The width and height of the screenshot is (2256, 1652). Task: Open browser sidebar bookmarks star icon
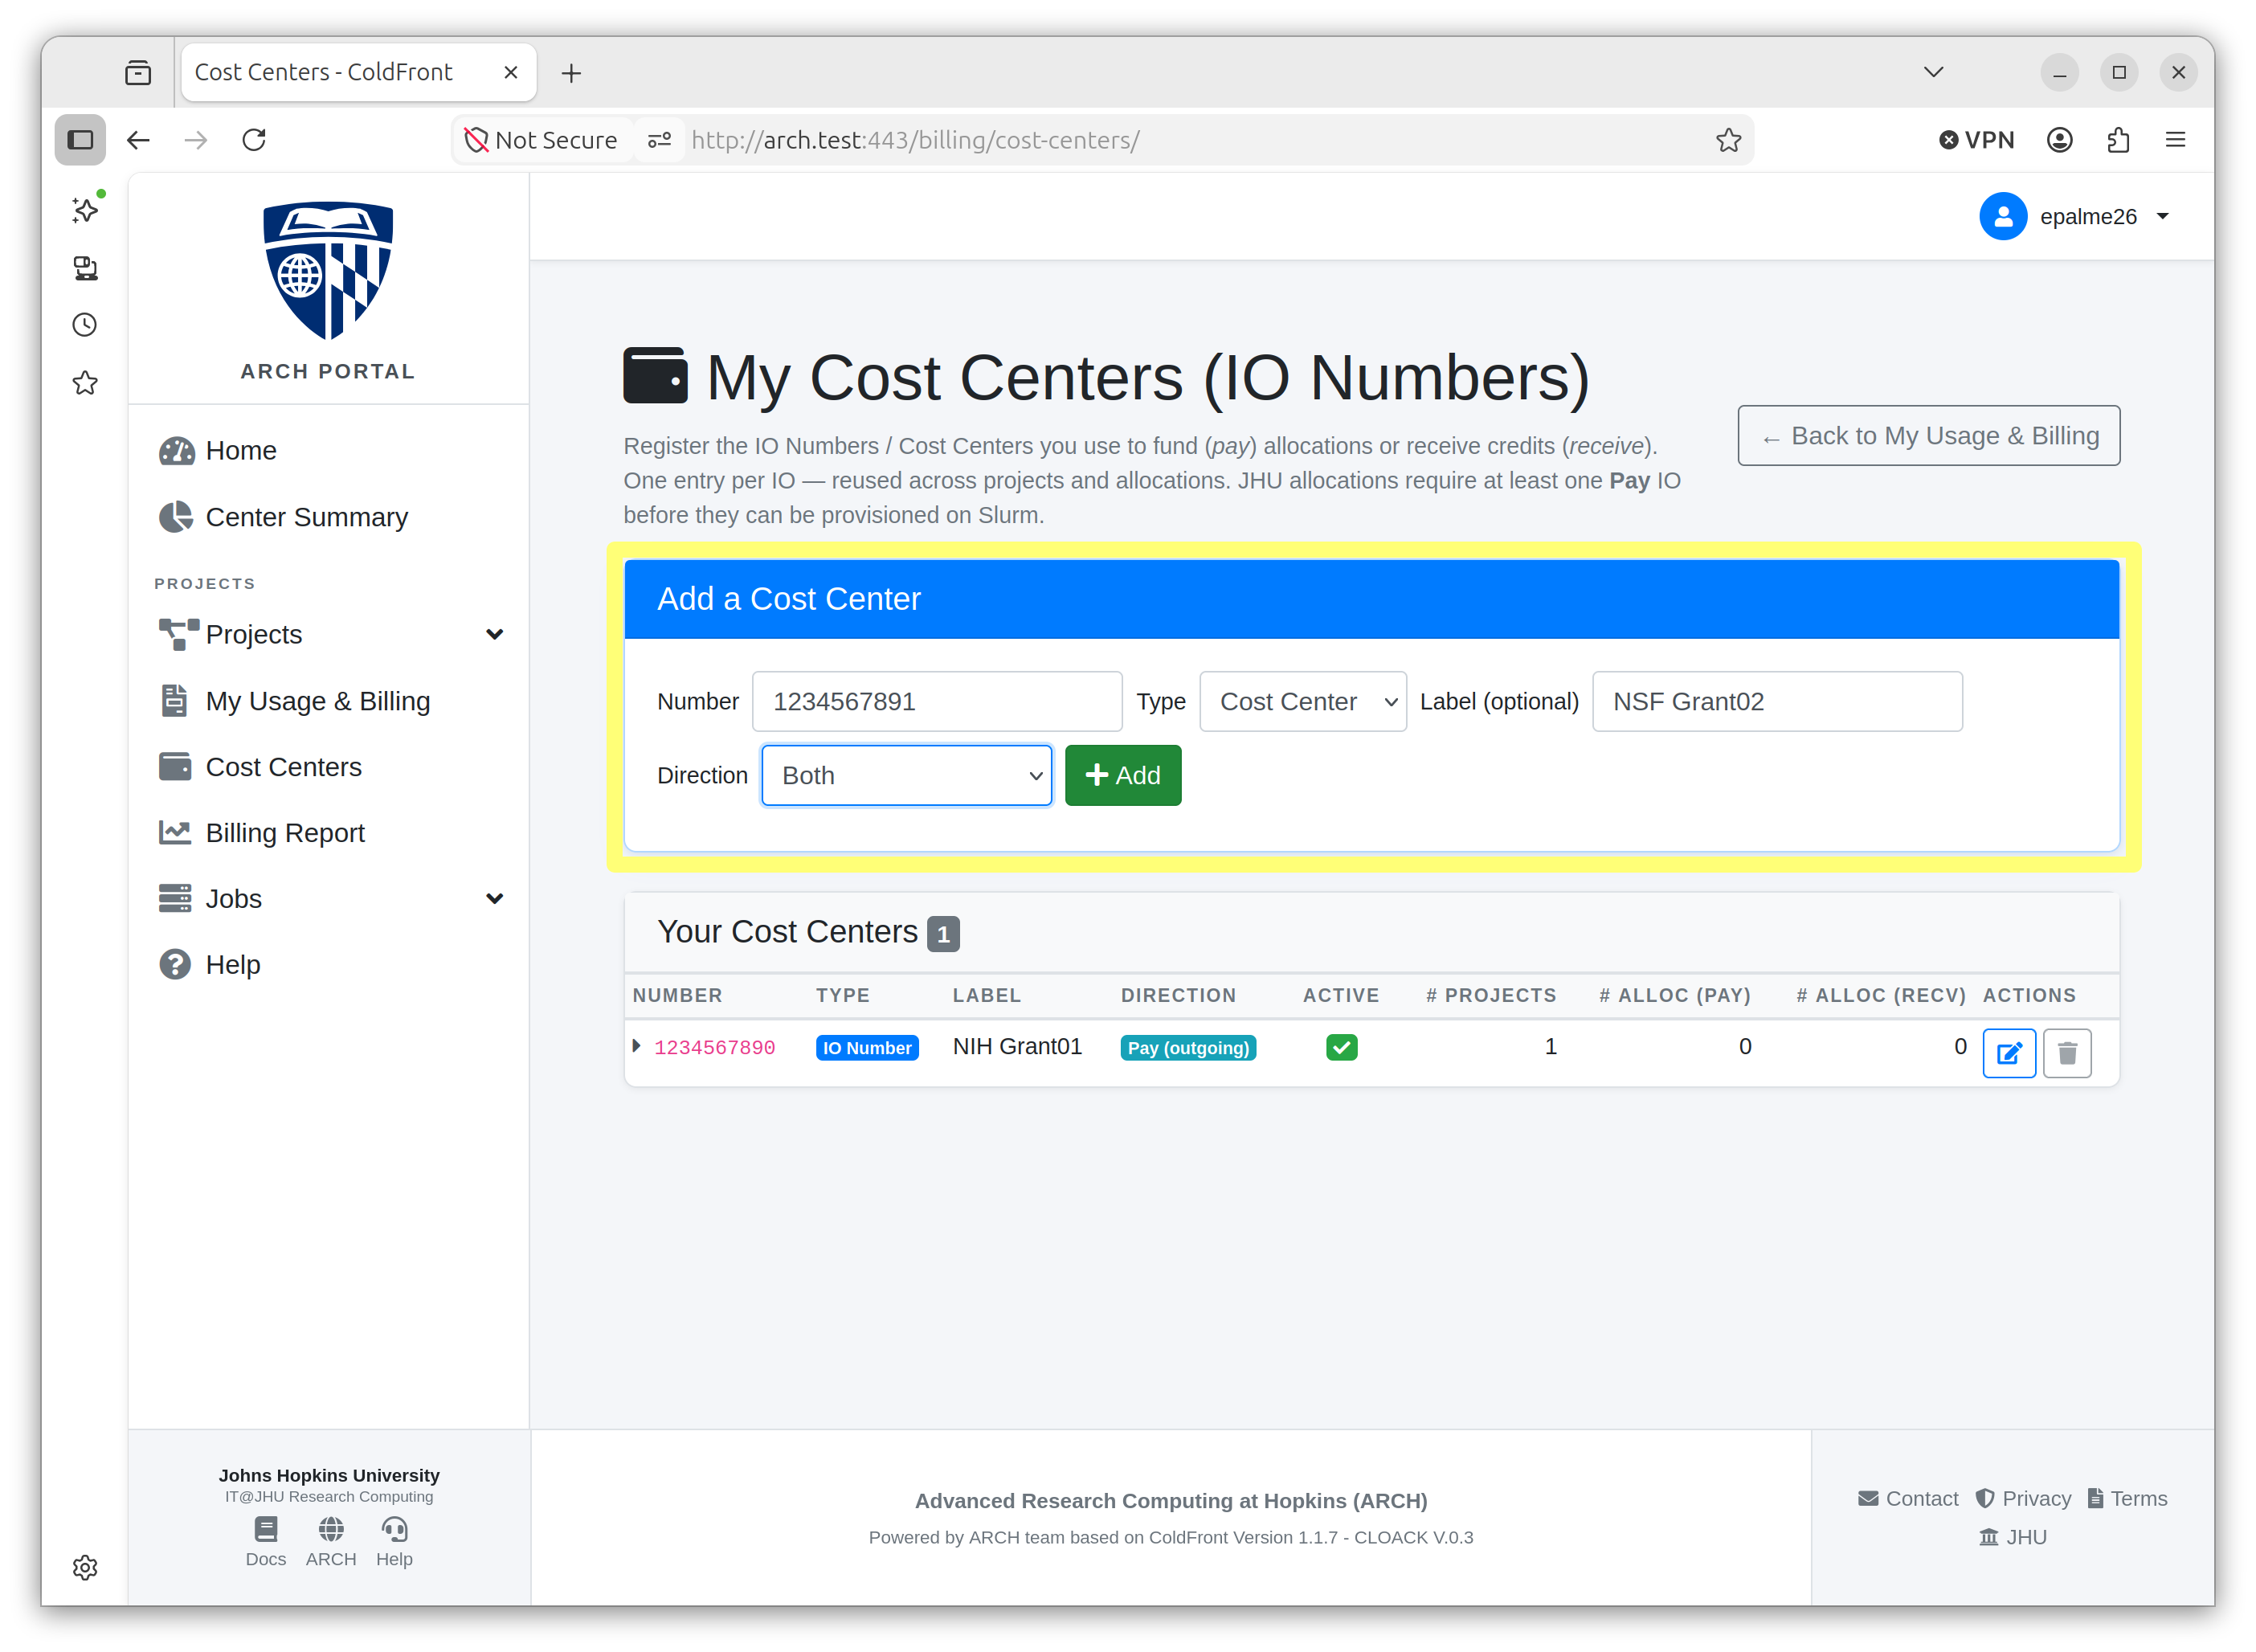click(x=85, y=383)
